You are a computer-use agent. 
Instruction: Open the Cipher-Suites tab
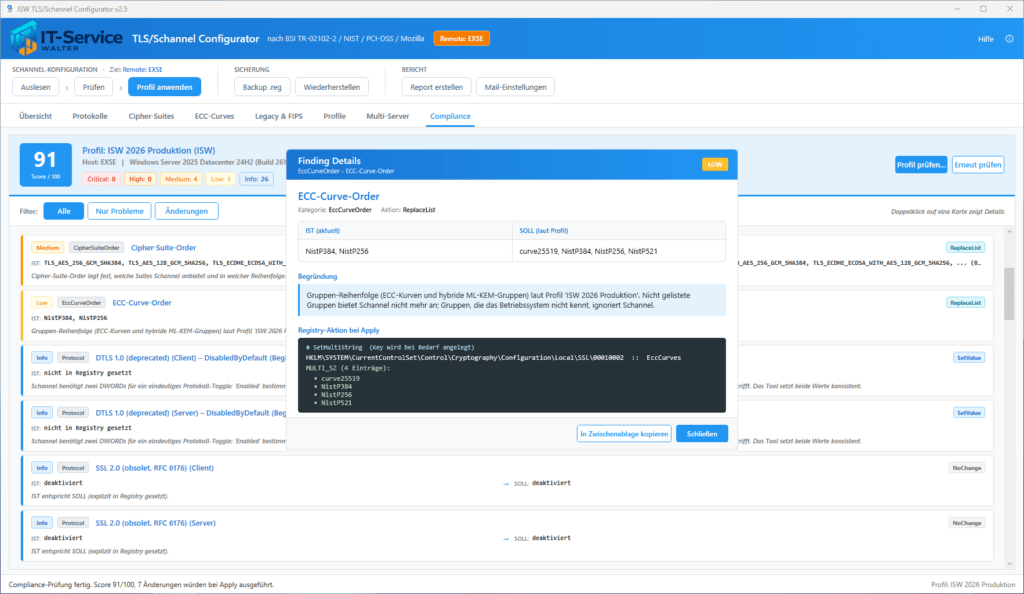tap(151, 116)
